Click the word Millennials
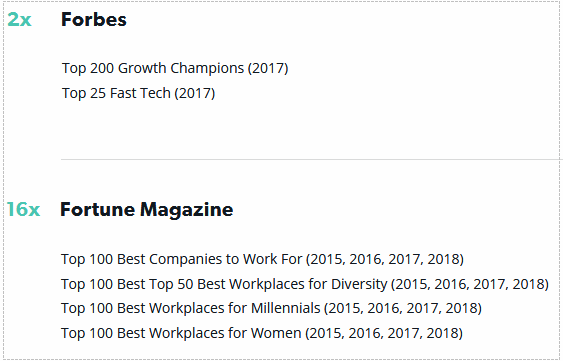 pyautogui.click(x=285, y=308)
